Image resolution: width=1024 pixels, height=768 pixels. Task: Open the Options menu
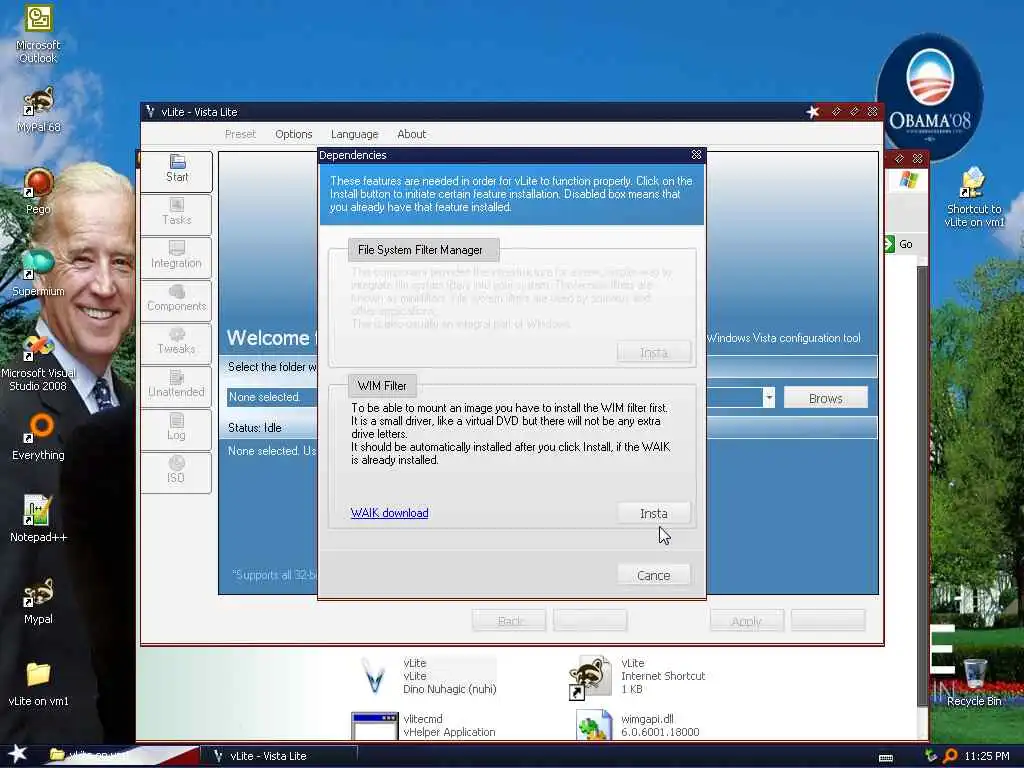pos(294,134)
